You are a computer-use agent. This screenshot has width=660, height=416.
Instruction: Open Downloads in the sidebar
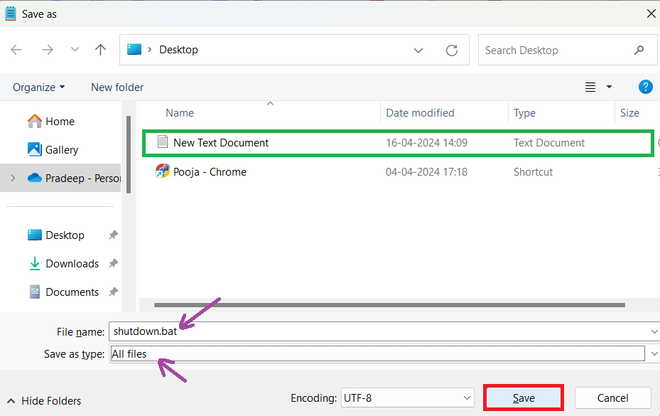point(64,264)
